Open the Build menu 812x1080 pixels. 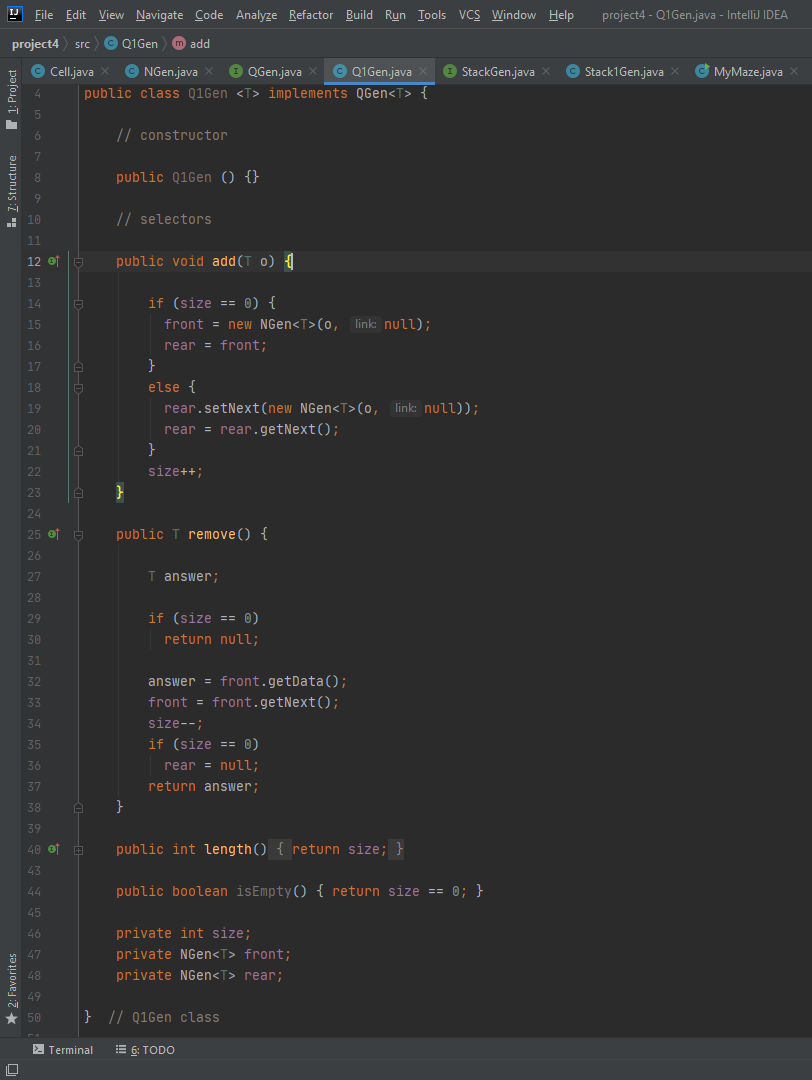(359, 14)
